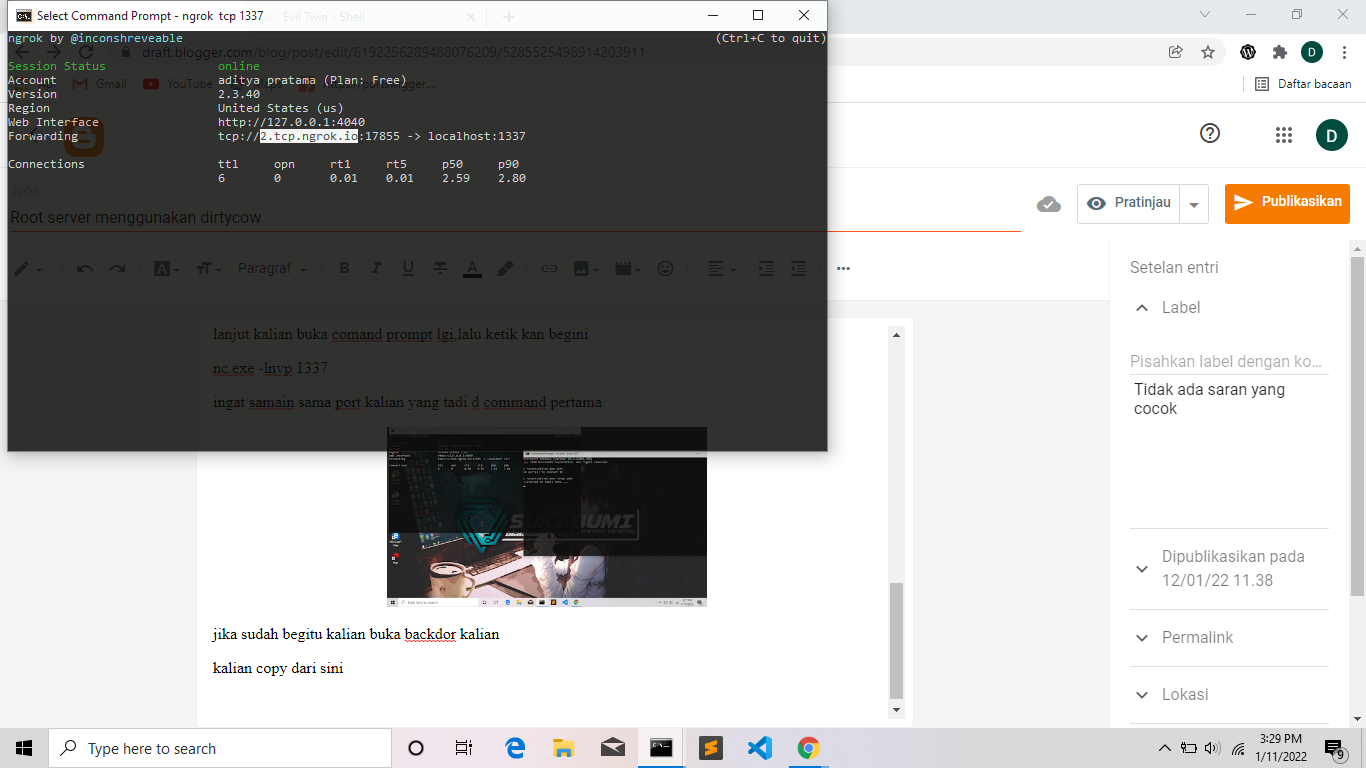Open Wi-Fi network tray icon

[x=1239, y=748]
